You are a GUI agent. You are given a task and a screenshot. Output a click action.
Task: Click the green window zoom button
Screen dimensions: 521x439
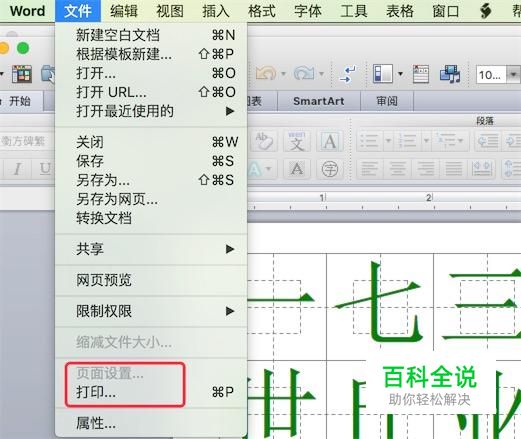tap(23, 48)
